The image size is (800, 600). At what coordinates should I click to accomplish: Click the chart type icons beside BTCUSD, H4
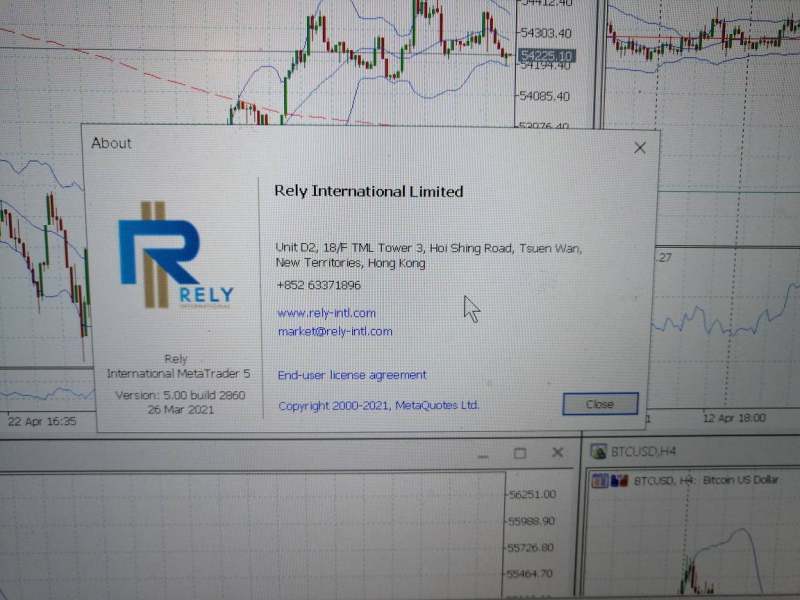click(610, 480)
